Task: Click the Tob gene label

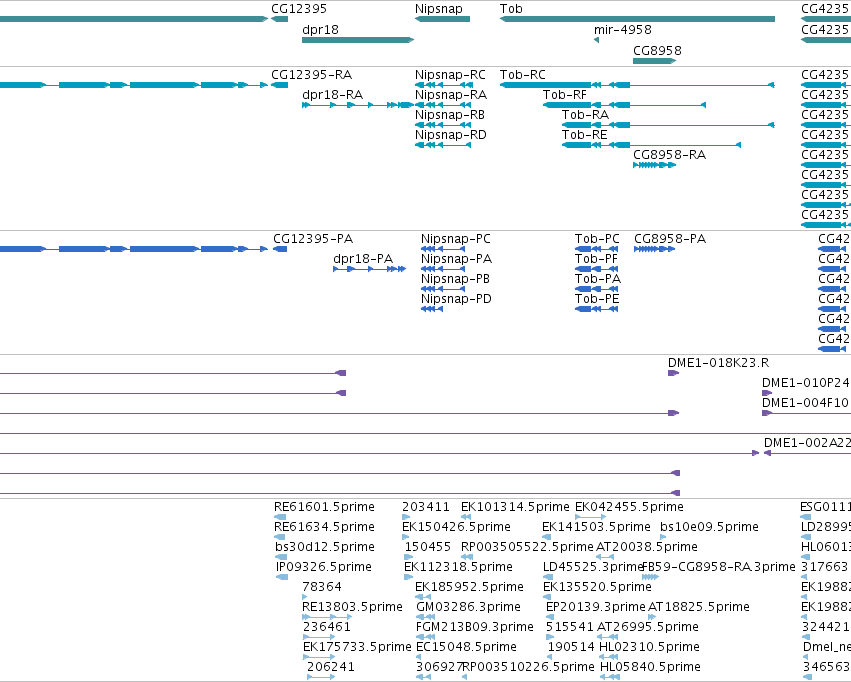Action: tap(511, 9)
